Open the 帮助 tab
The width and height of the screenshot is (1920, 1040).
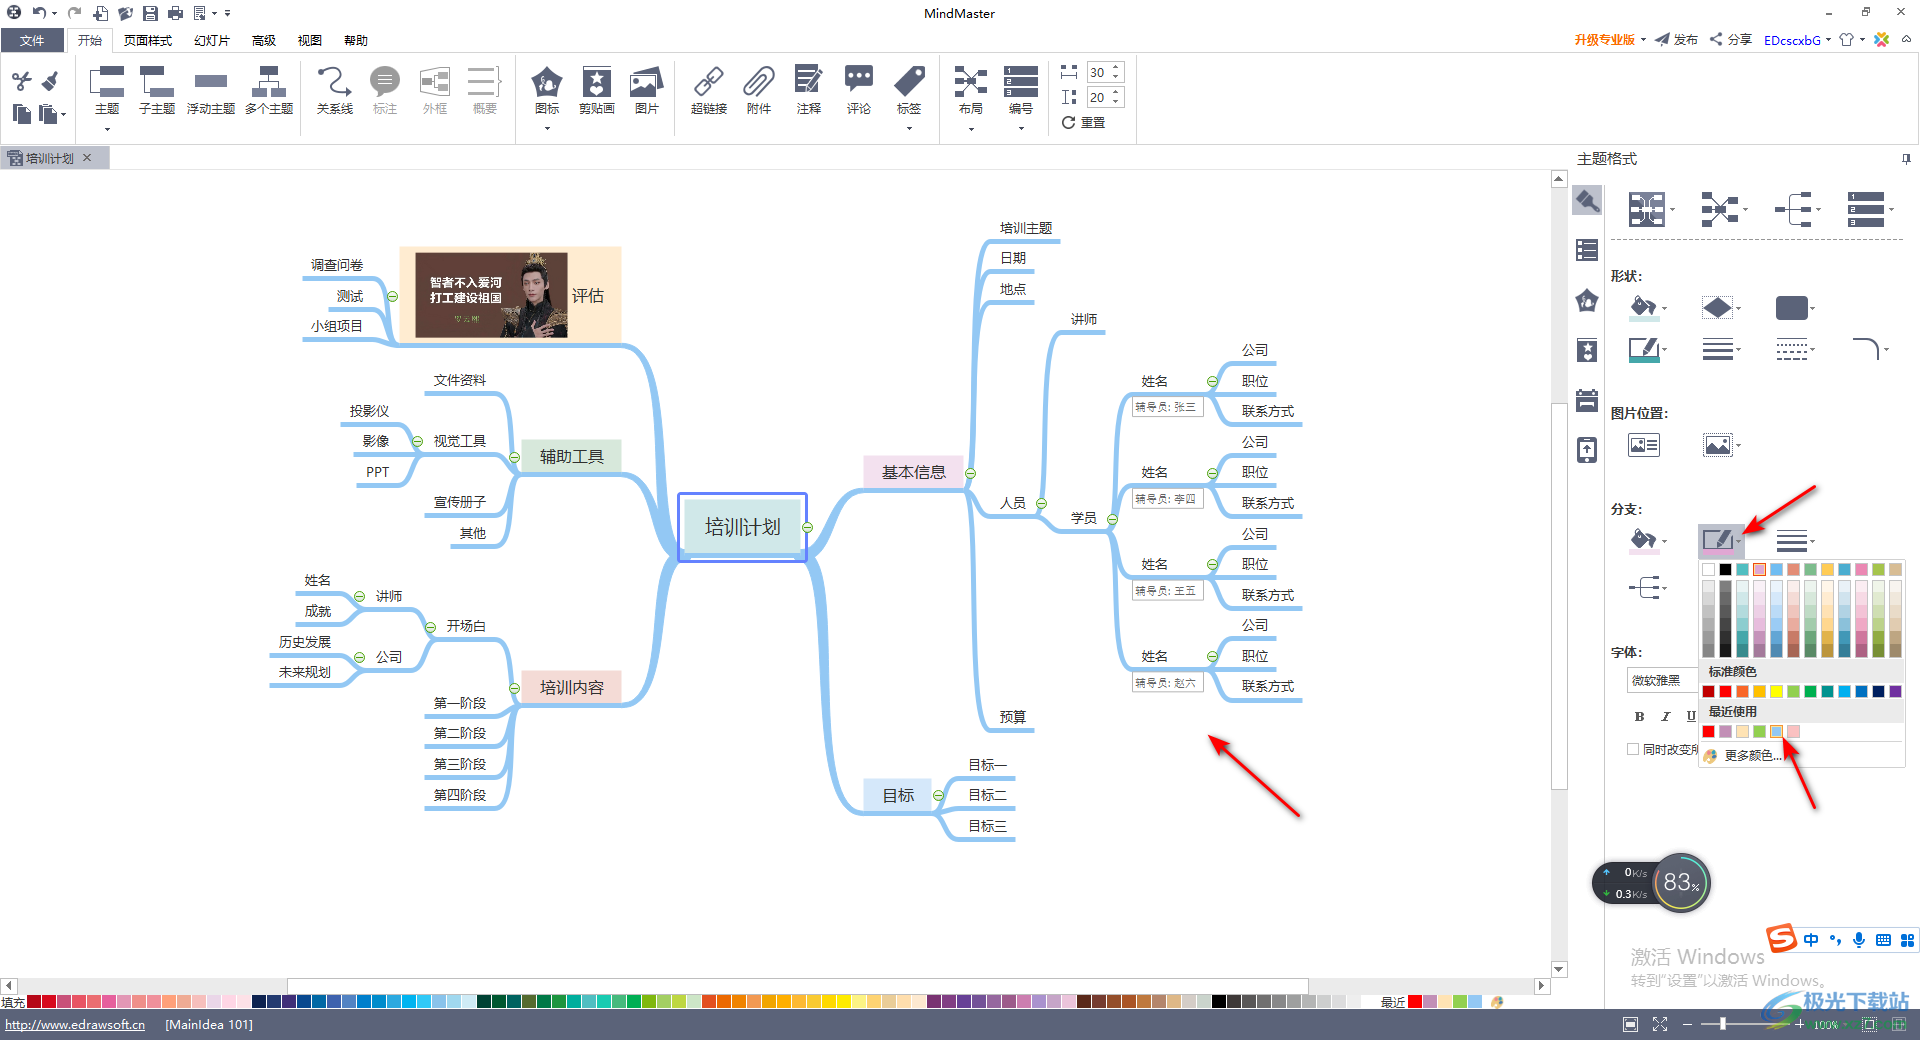click(356, 40)
